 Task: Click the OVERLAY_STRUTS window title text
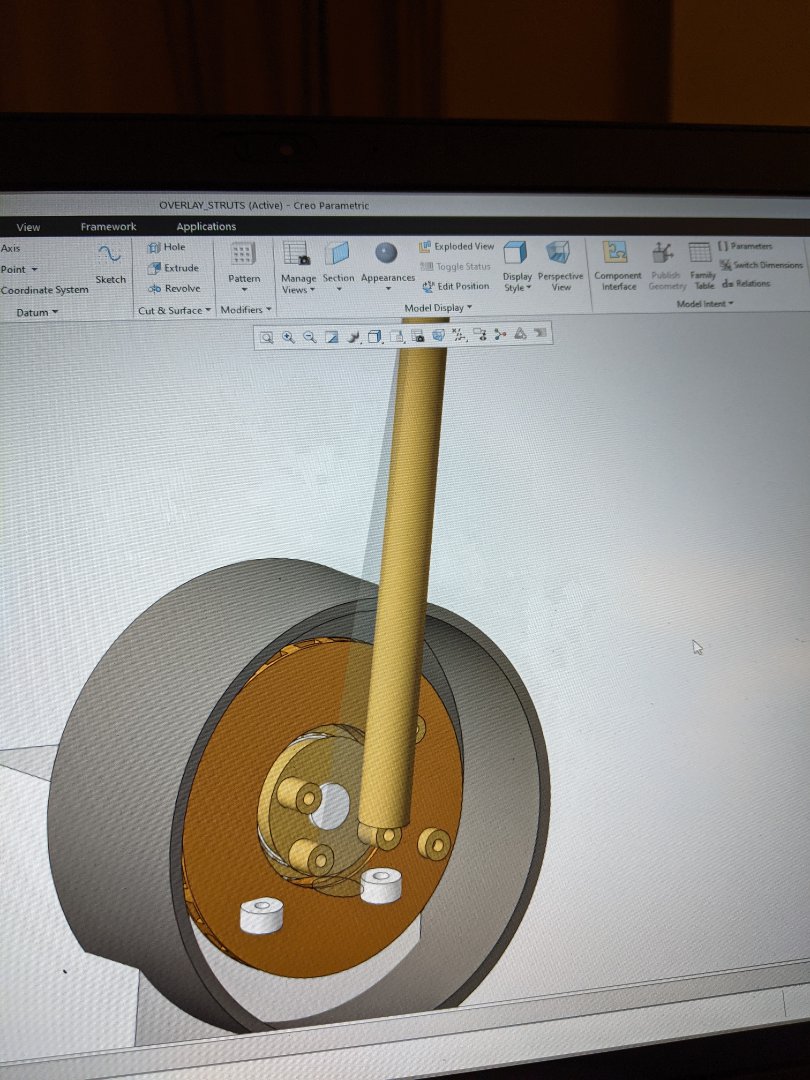(264, 205)
